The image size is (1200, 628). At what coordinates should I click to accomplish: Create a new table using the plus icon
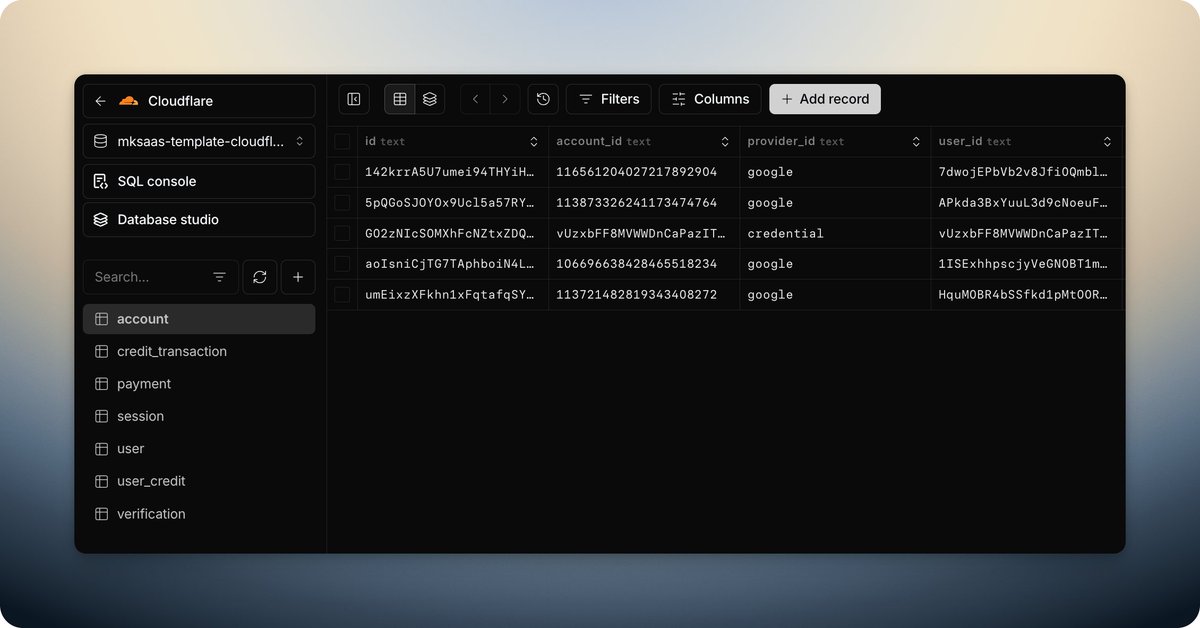click(x=298, y=277)
